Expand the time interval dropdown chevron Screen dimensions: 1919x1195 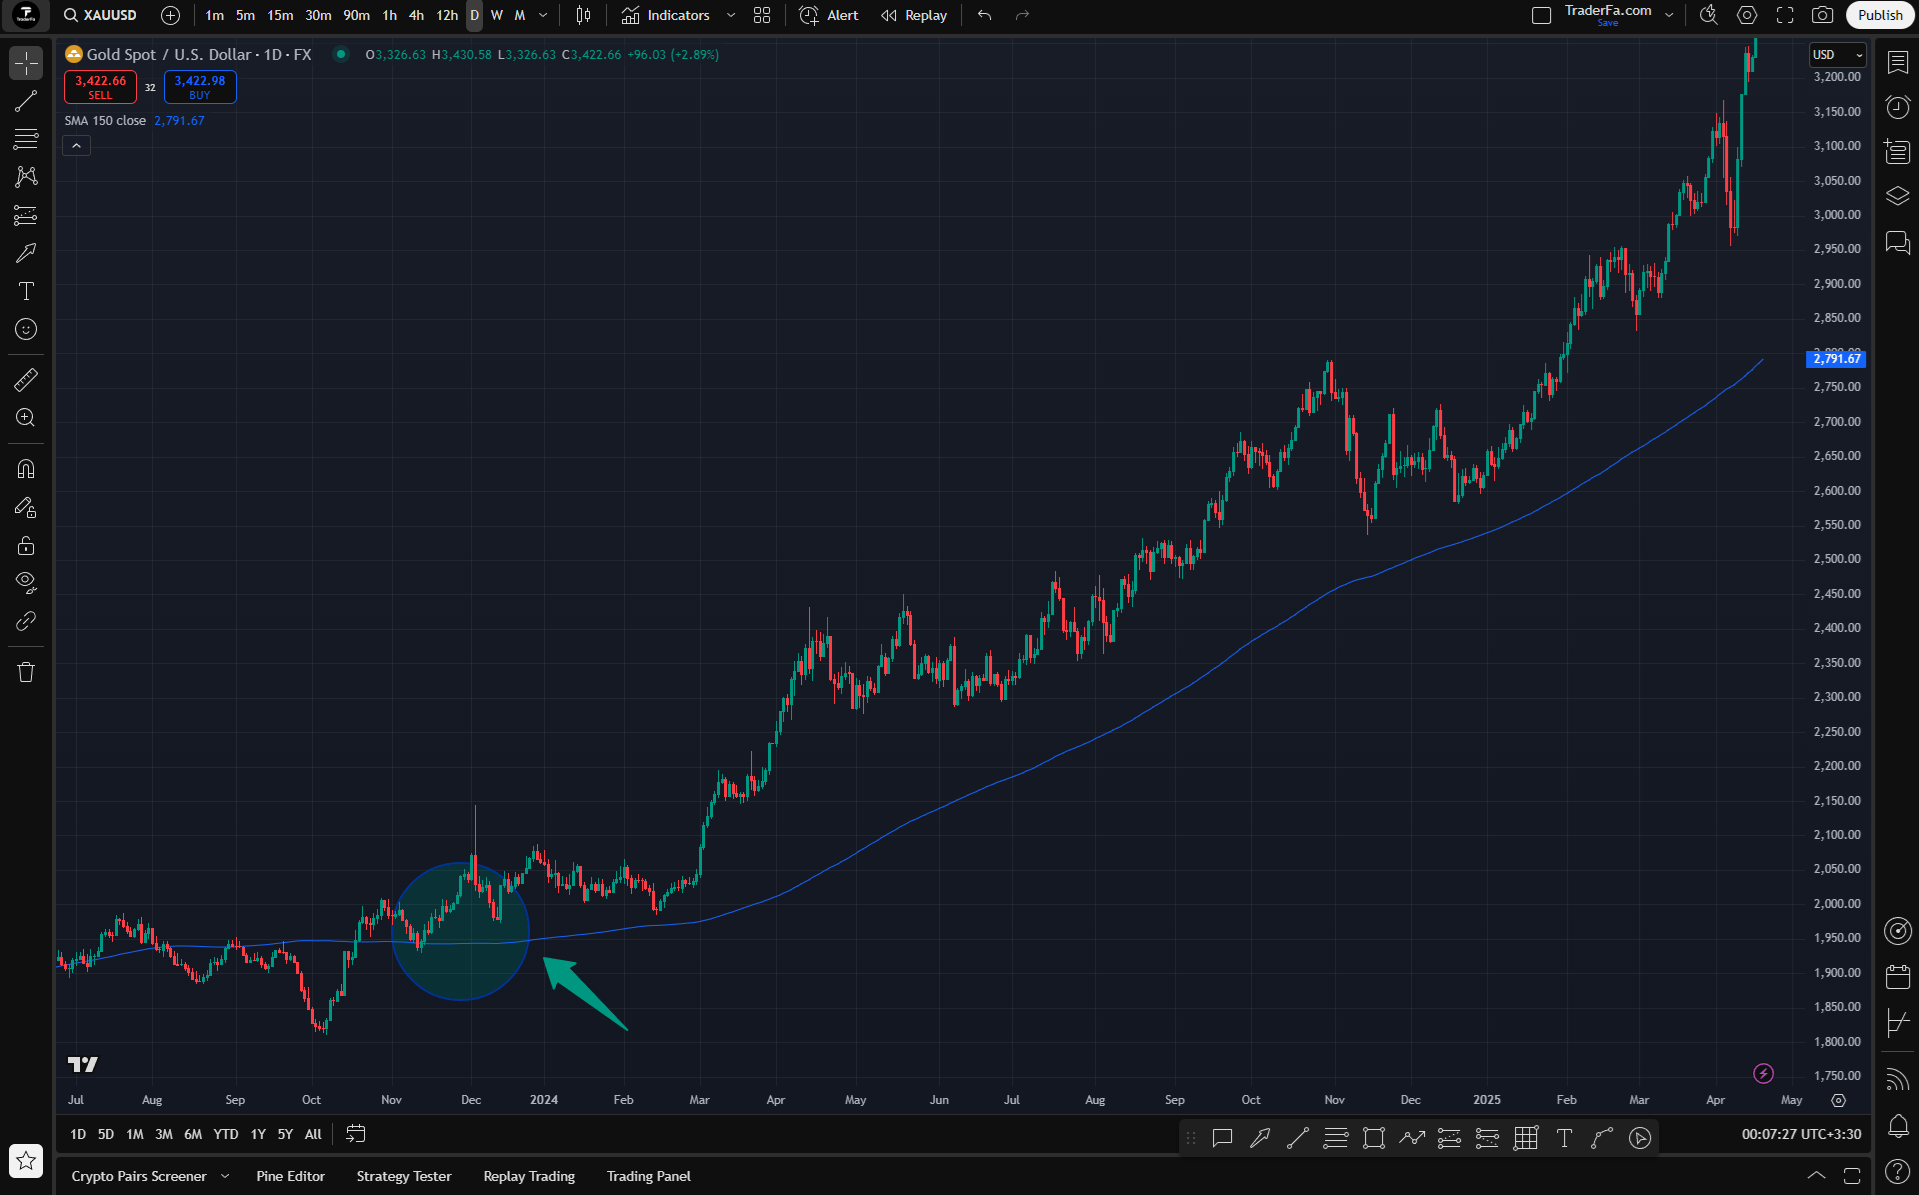pyautogui.click(x=543, y=15)
